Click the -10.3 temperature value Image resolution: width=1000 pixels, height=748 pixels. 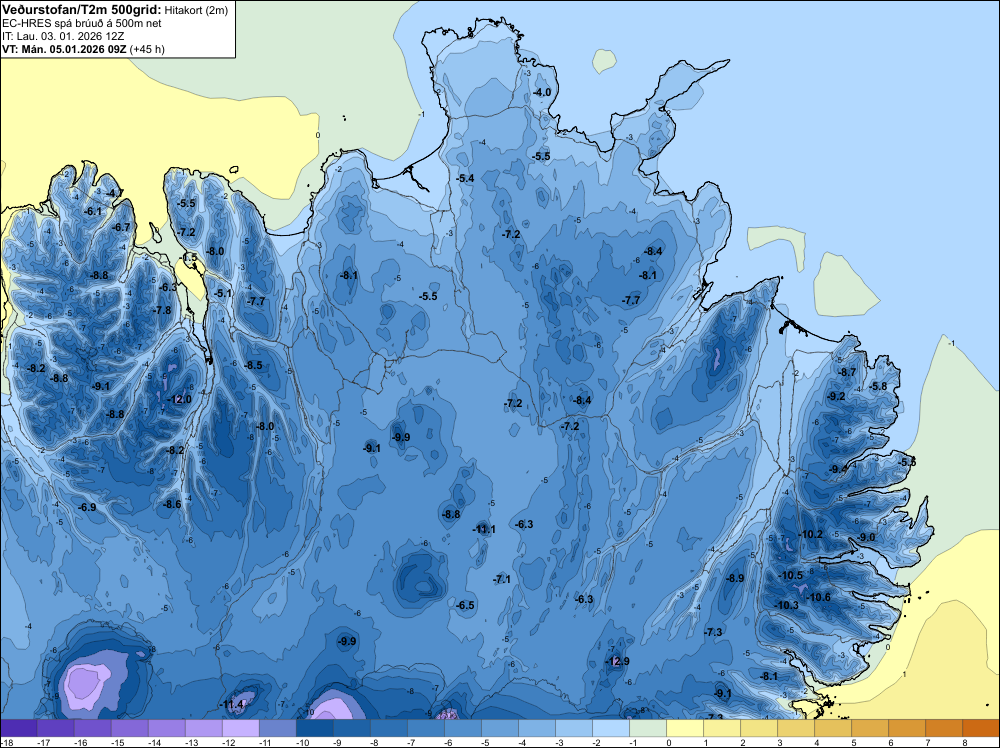point(787,605)
